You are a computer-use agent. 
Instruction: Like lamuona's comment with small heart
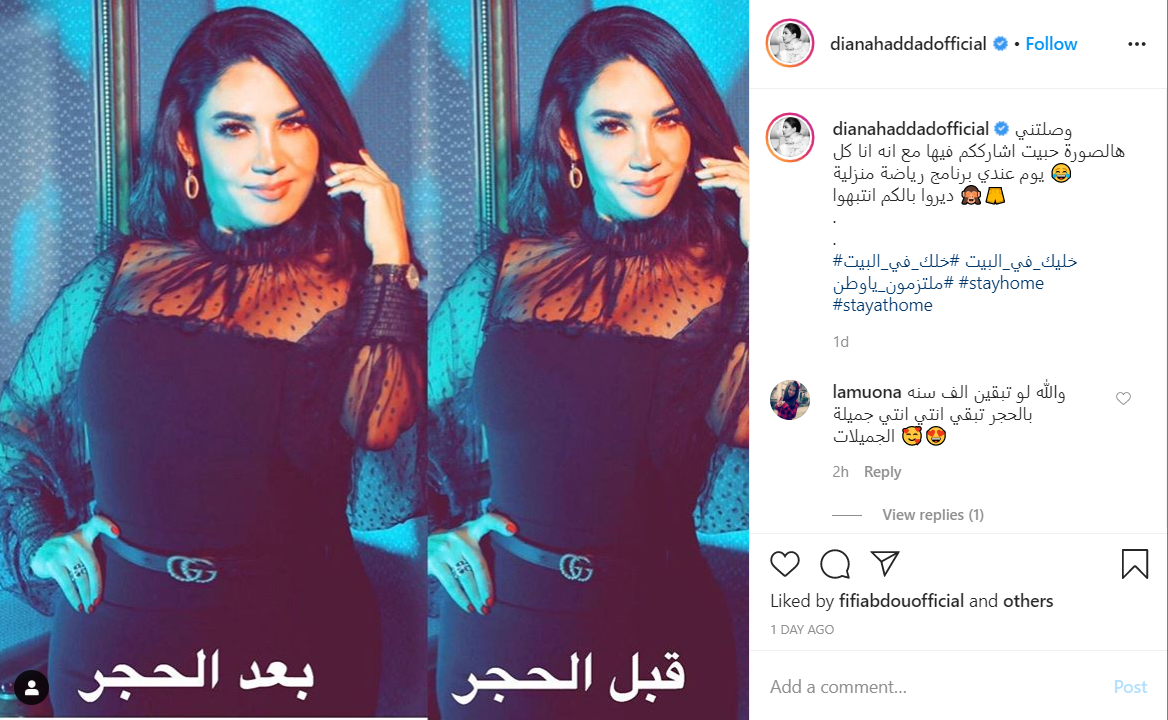(1123, 398)
